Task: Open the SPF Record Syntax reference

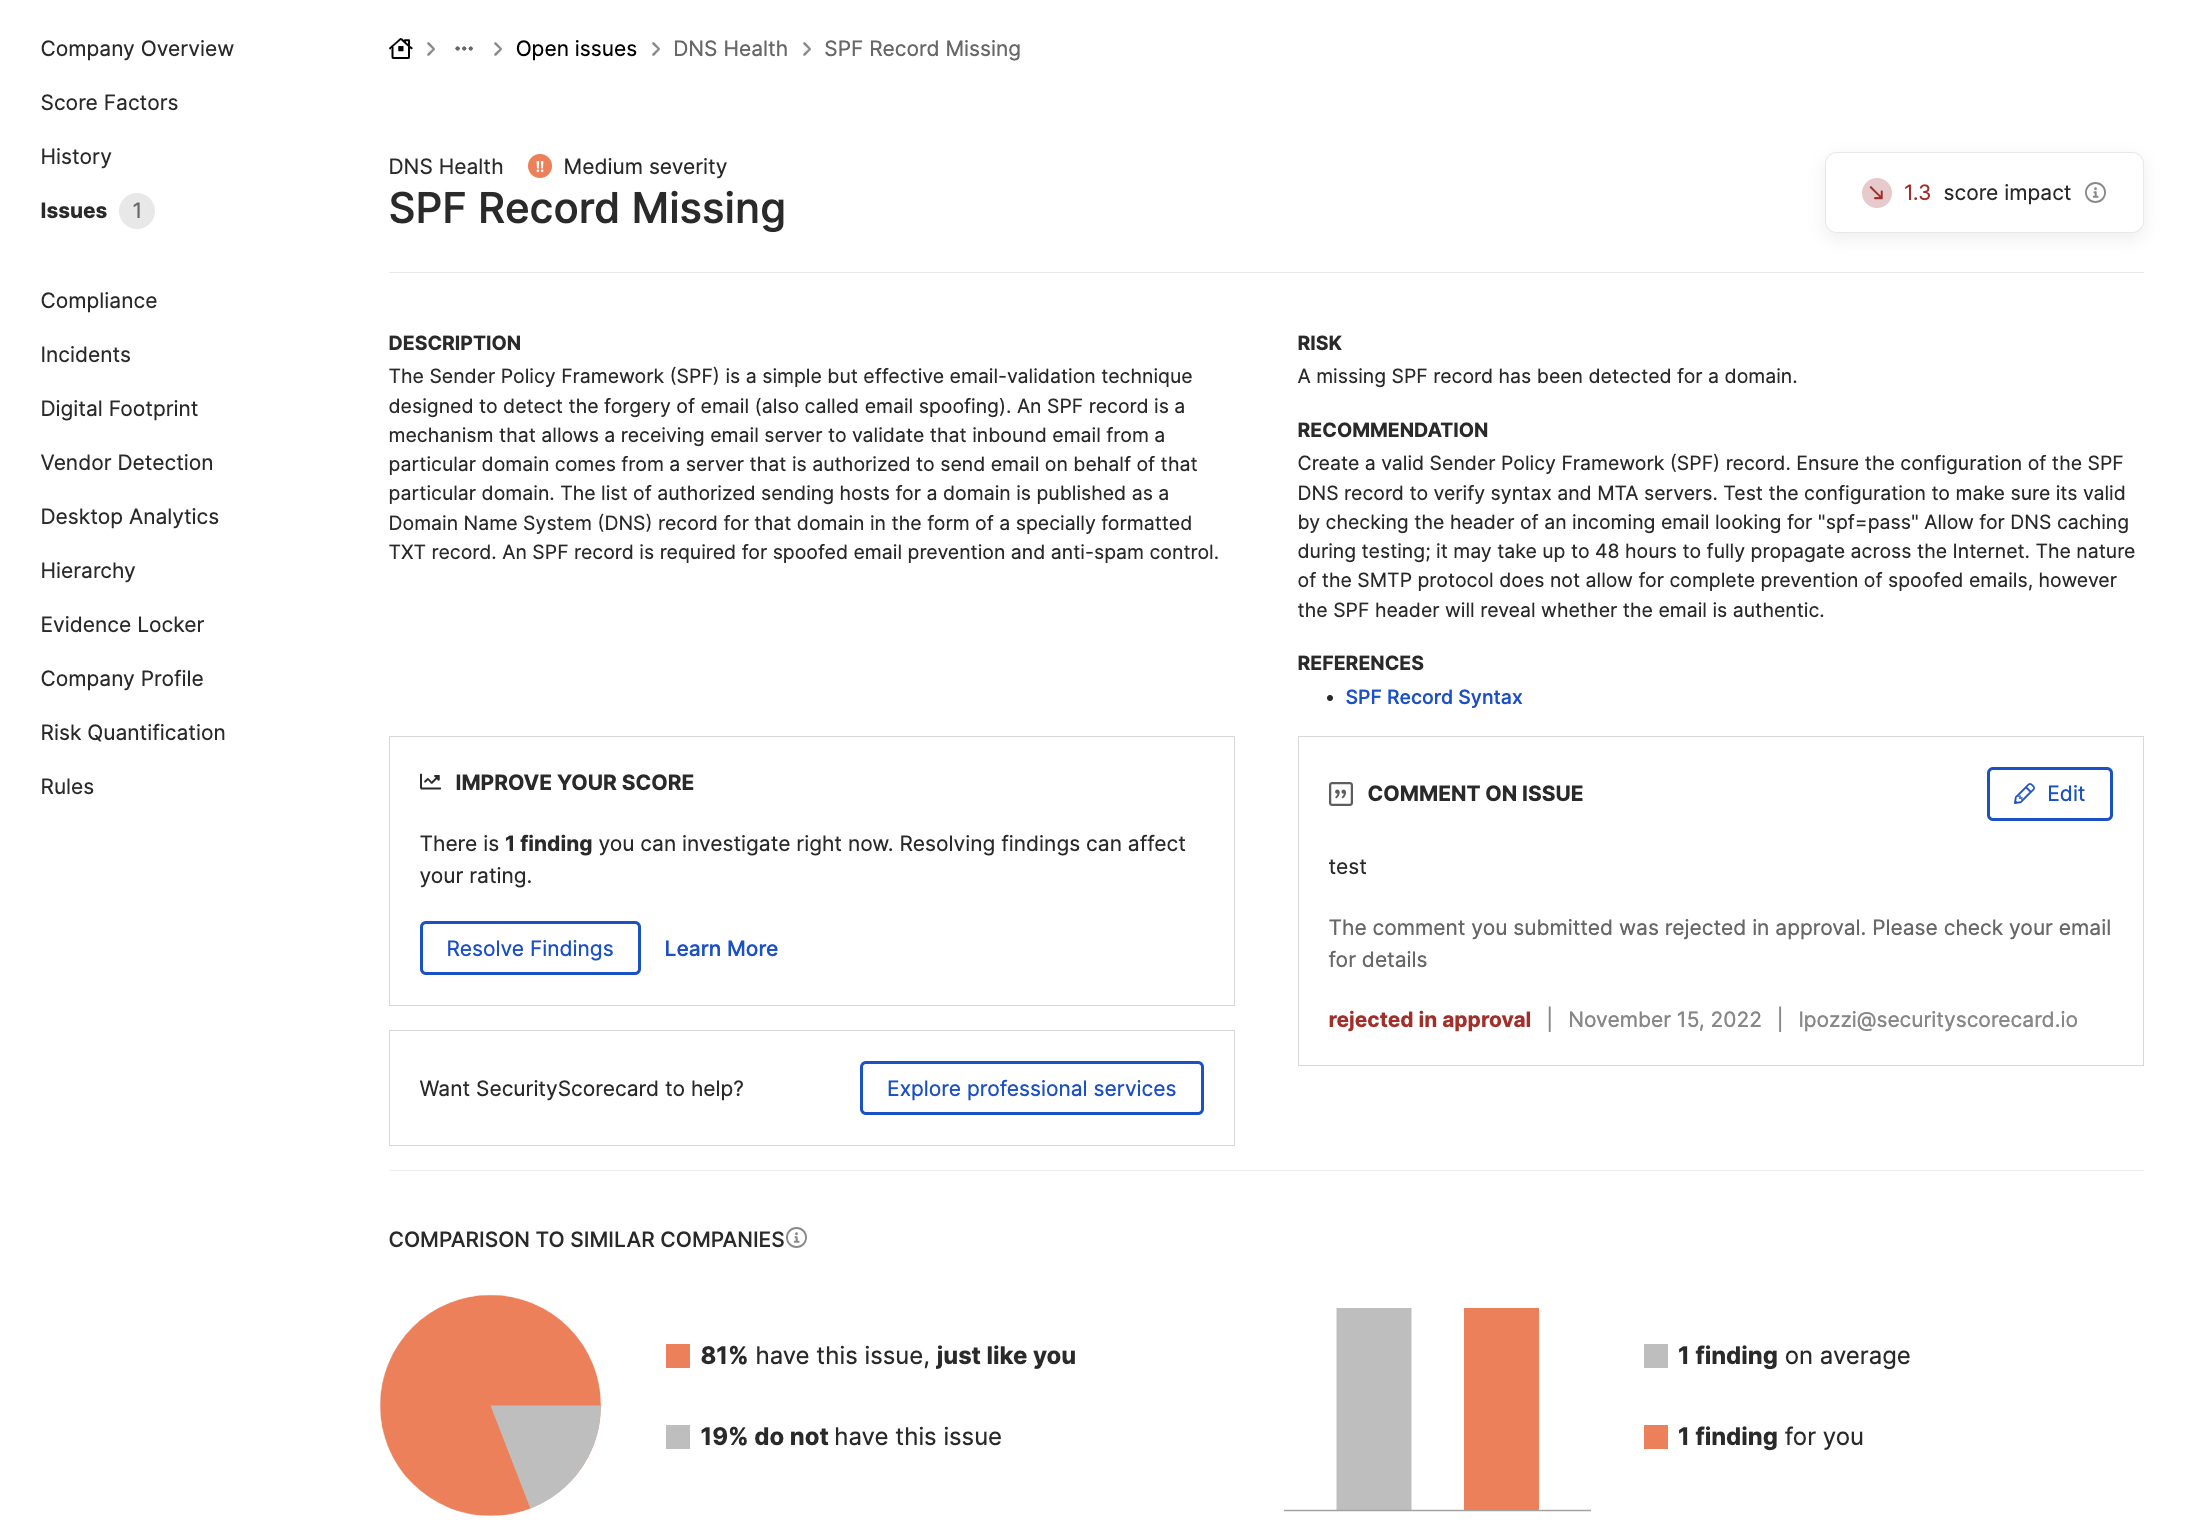Action: (x=1433, y=696)
